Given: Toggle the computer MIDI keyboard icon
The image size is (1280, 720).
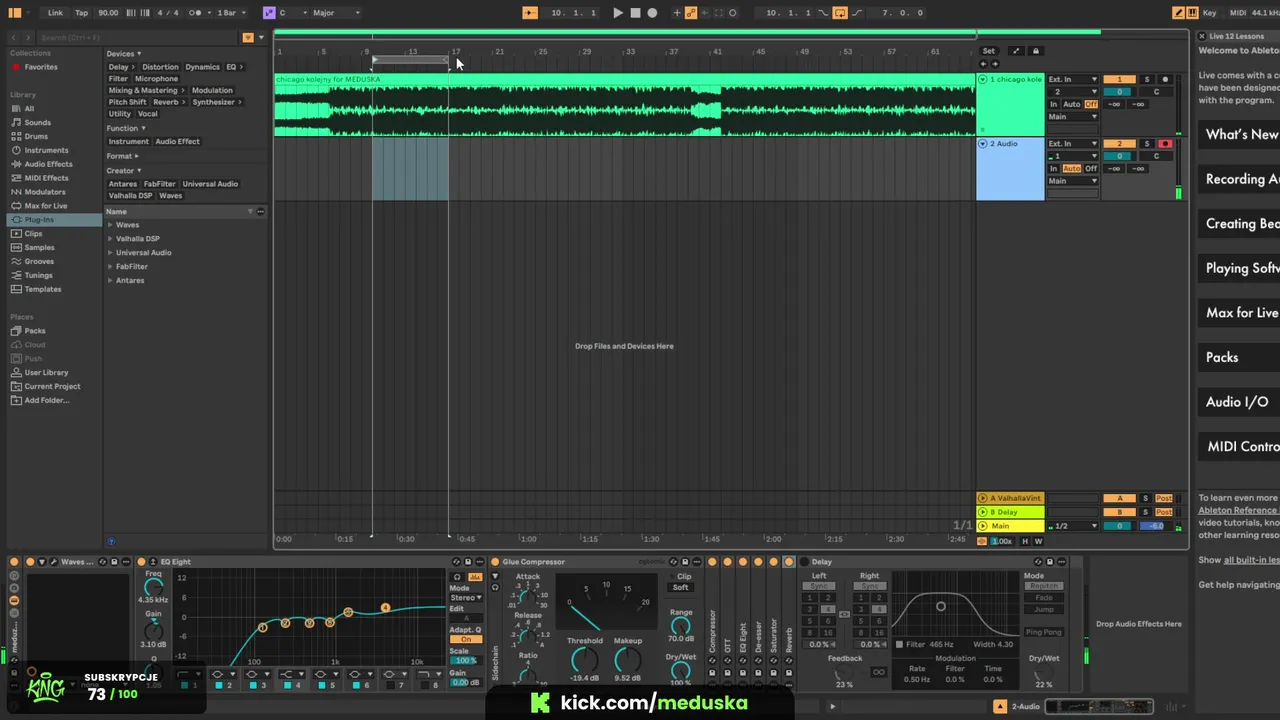Looking at the screenshot, I should 1193,13.
